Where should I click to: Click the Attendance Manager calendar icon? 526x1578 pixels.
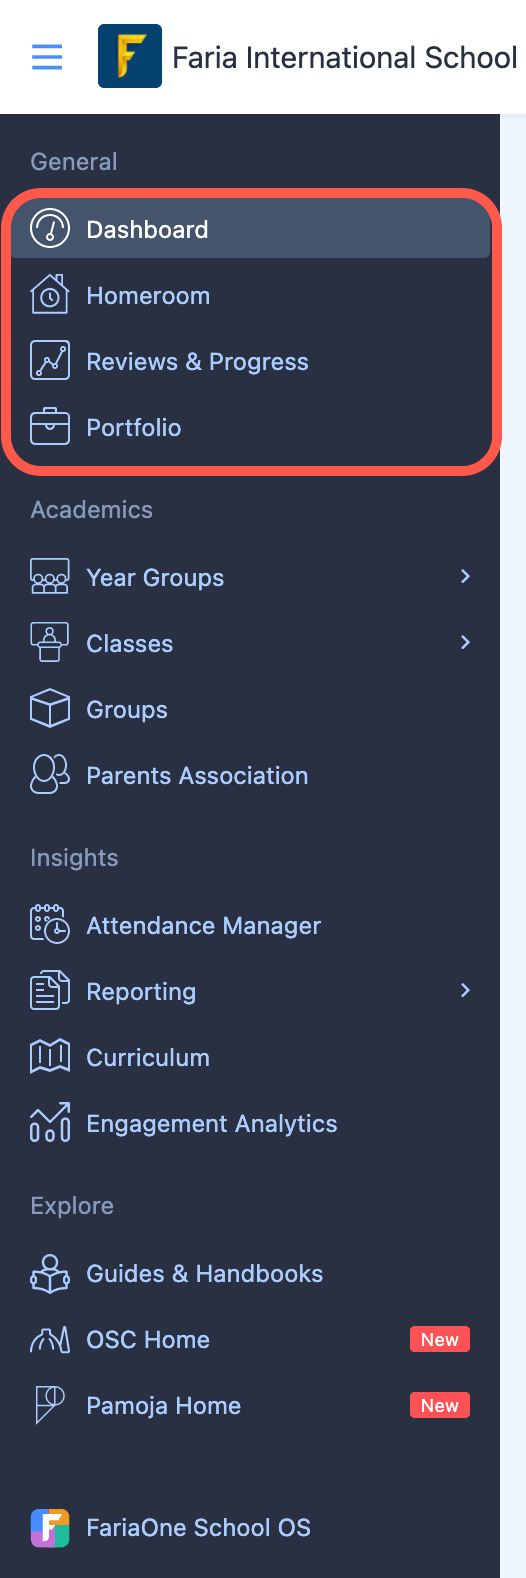50,925
